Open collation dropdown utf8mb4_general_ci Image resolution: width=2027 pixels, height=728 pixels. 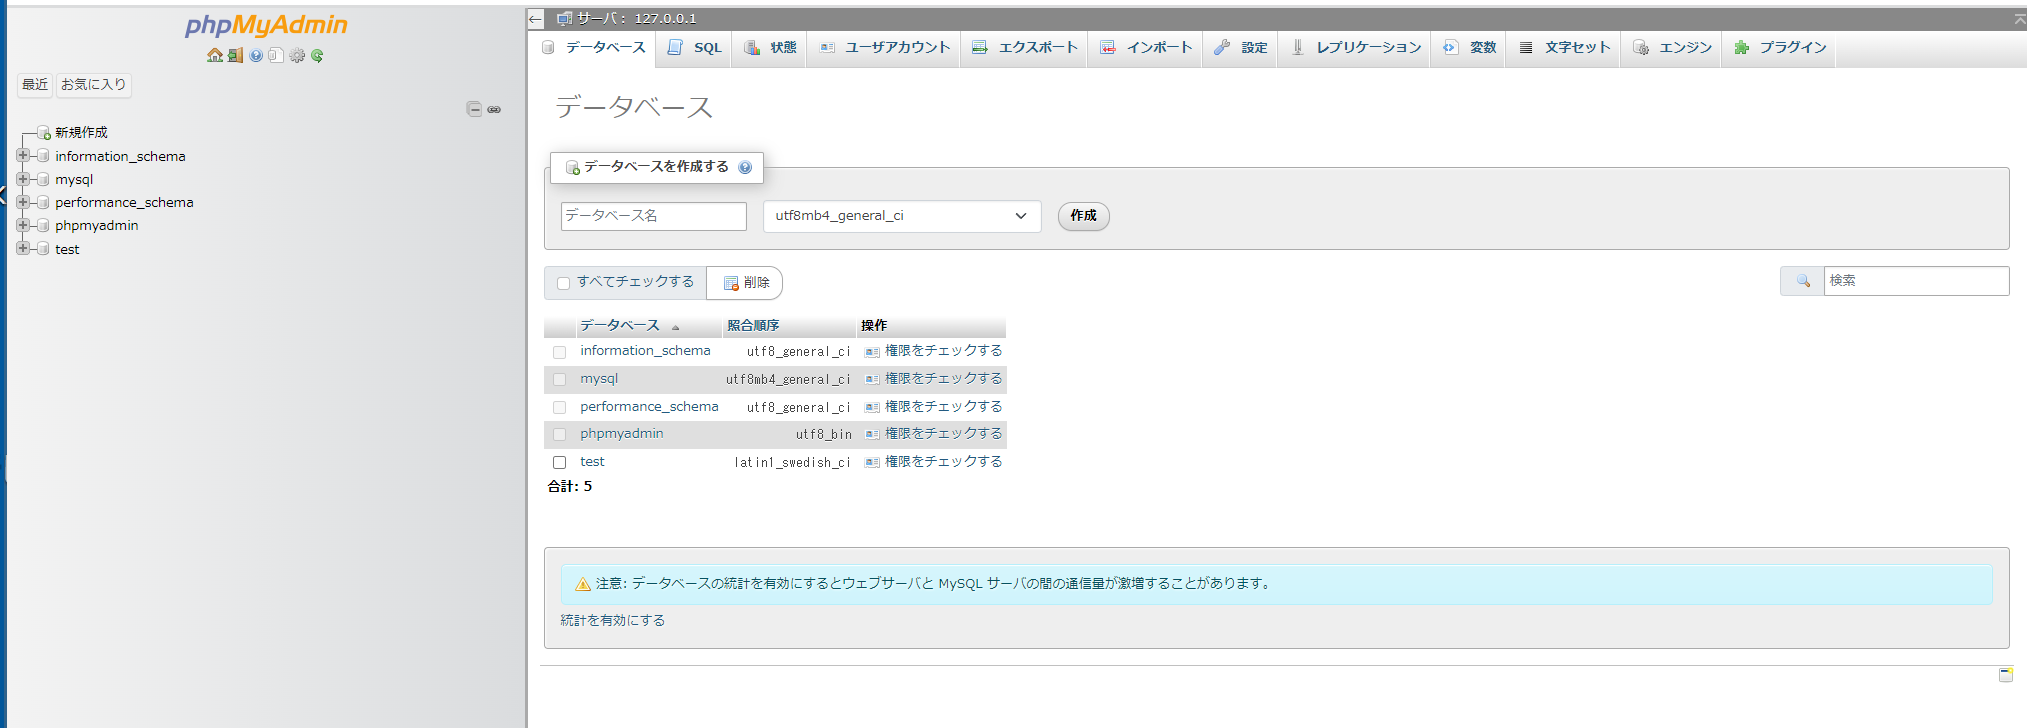tap(902, 216)
